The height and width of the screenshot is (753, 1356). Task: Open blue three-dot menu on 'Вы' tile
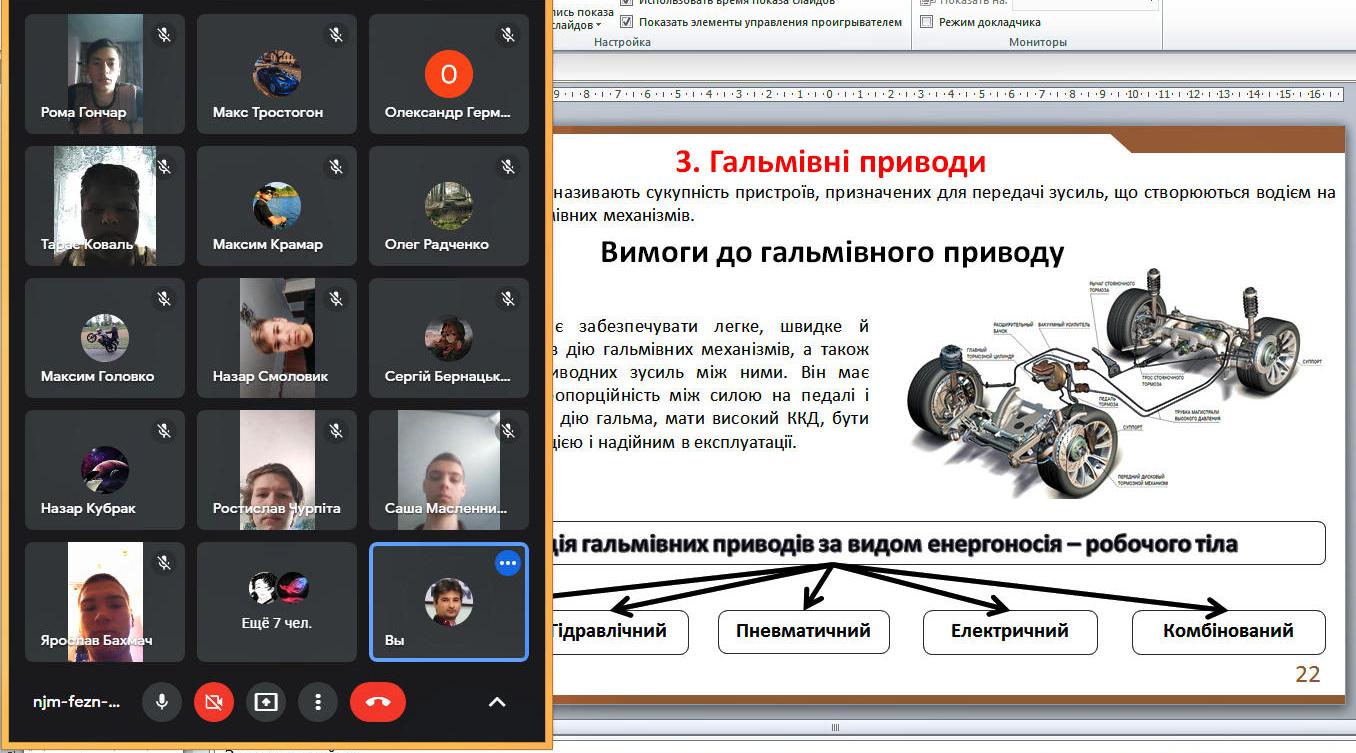(508, 563)
